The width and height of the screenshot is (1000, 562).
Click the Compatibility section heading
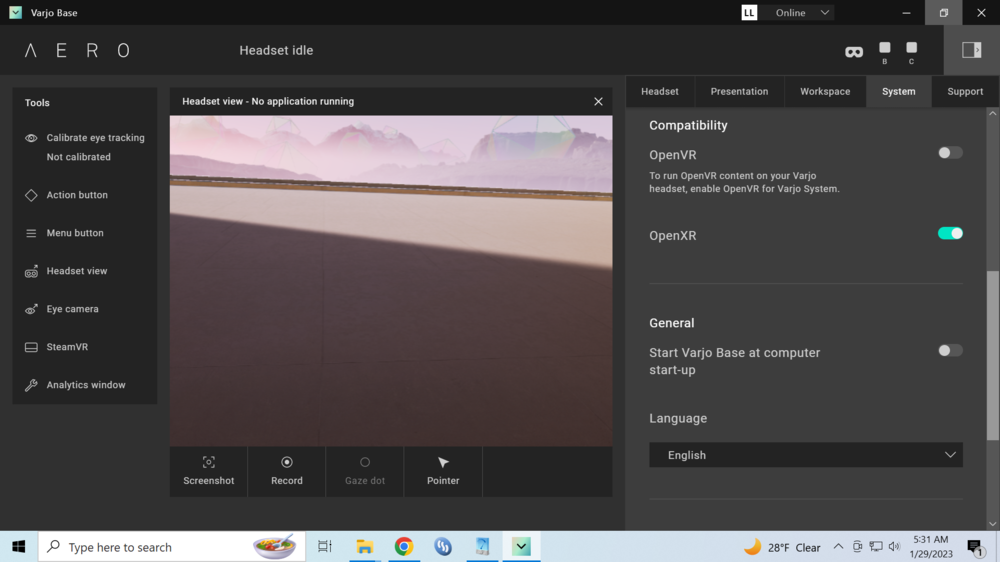click(x=688, y=126)
